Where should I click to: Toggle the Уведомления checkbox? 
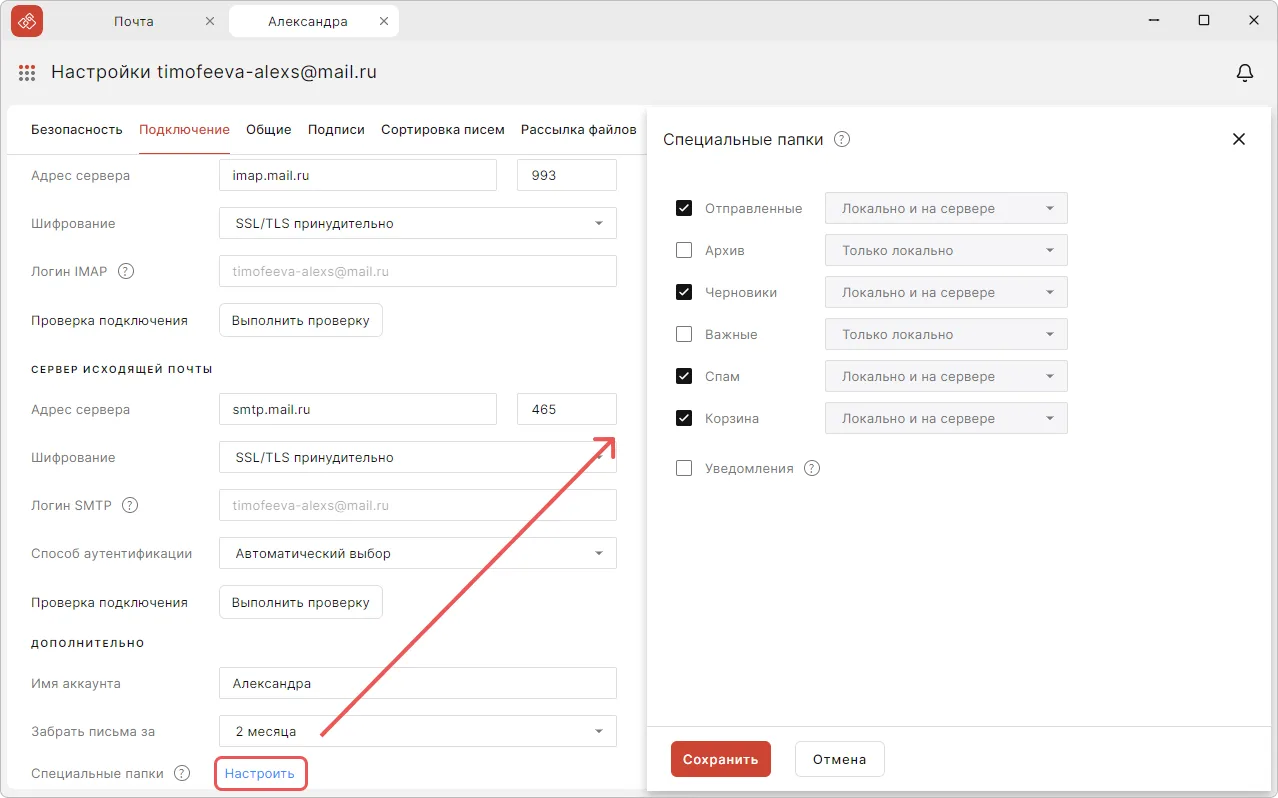(x=684, y=468)
